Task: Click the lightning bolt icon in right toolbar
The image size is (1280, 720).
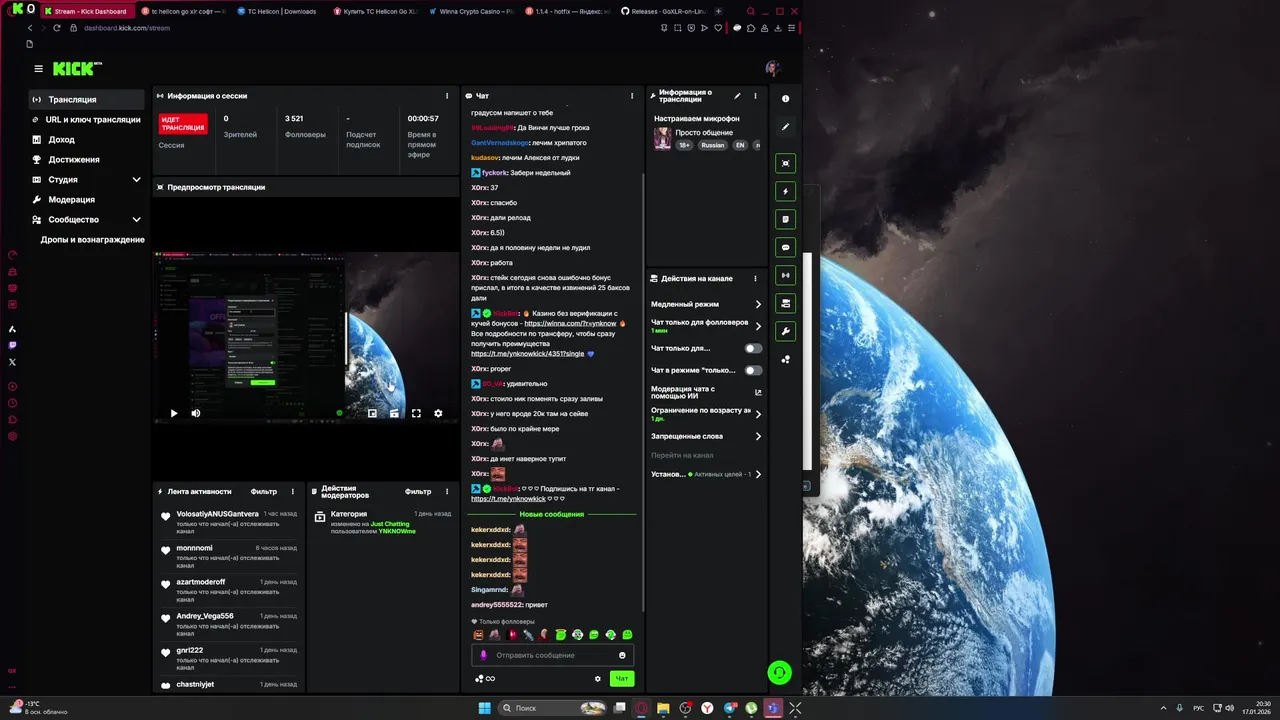Action: 785,191
